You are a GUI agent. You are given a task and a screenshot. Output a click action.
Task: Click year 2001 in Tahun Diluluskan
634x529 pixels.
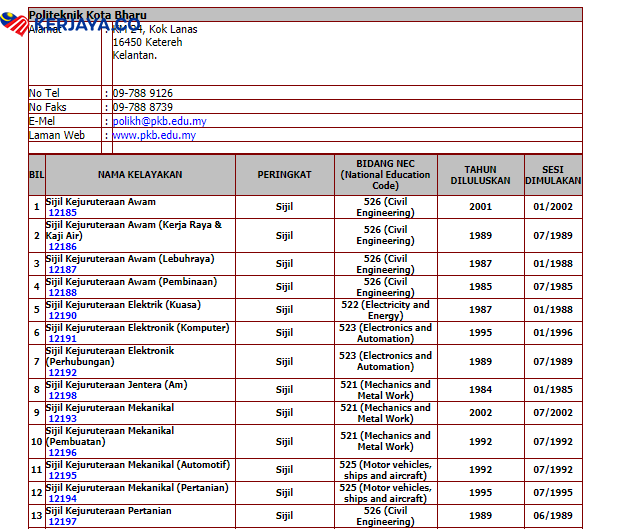click(481, 207)
